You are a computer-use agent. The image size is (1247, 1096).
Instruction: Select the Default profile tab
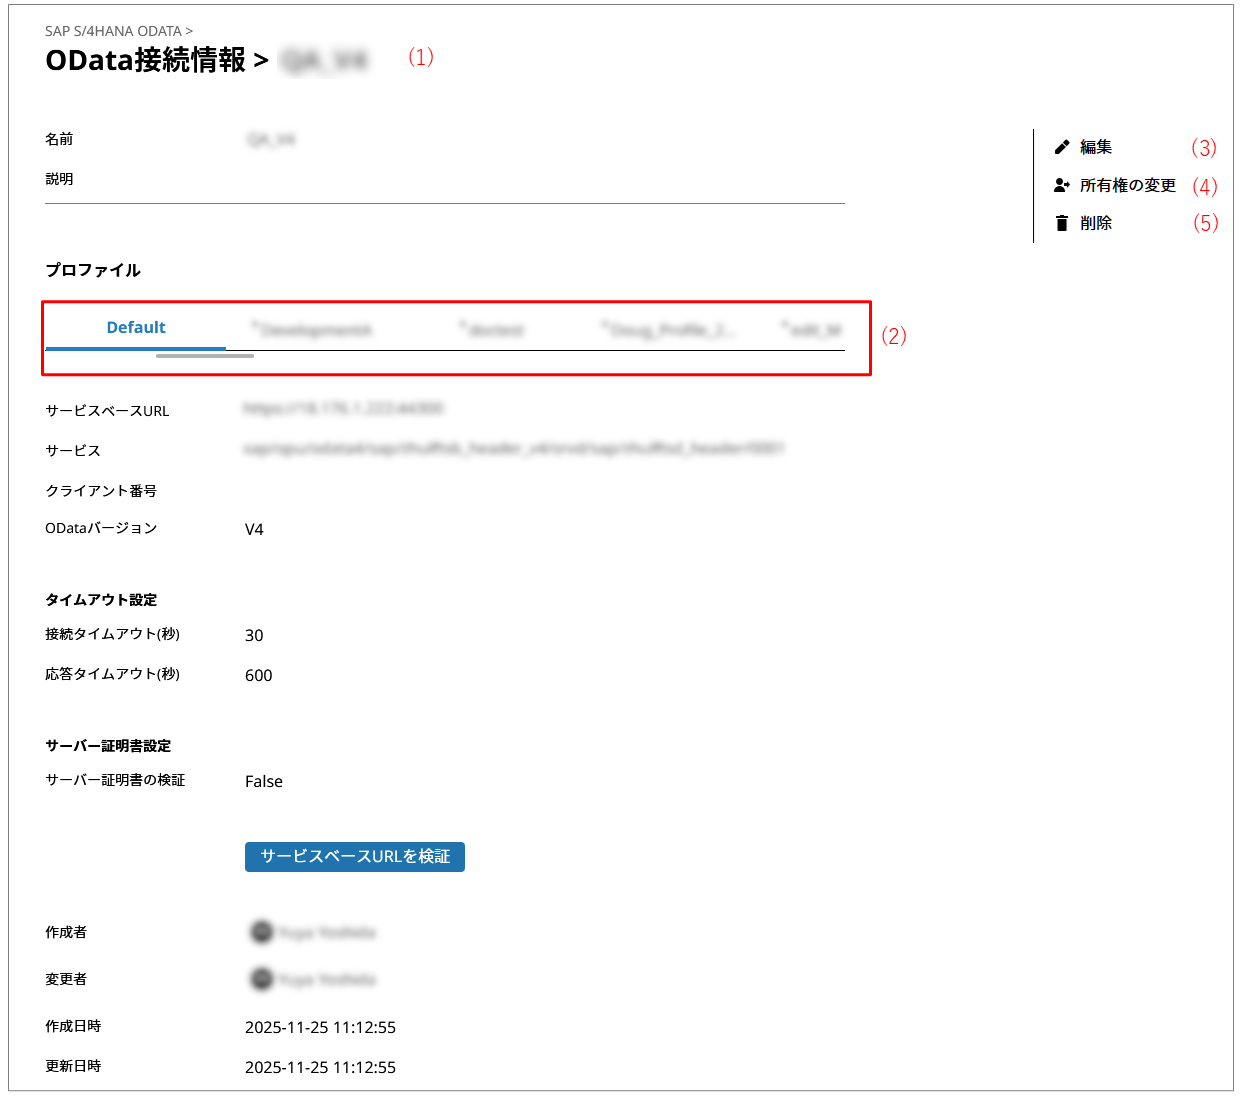[136, 328]
